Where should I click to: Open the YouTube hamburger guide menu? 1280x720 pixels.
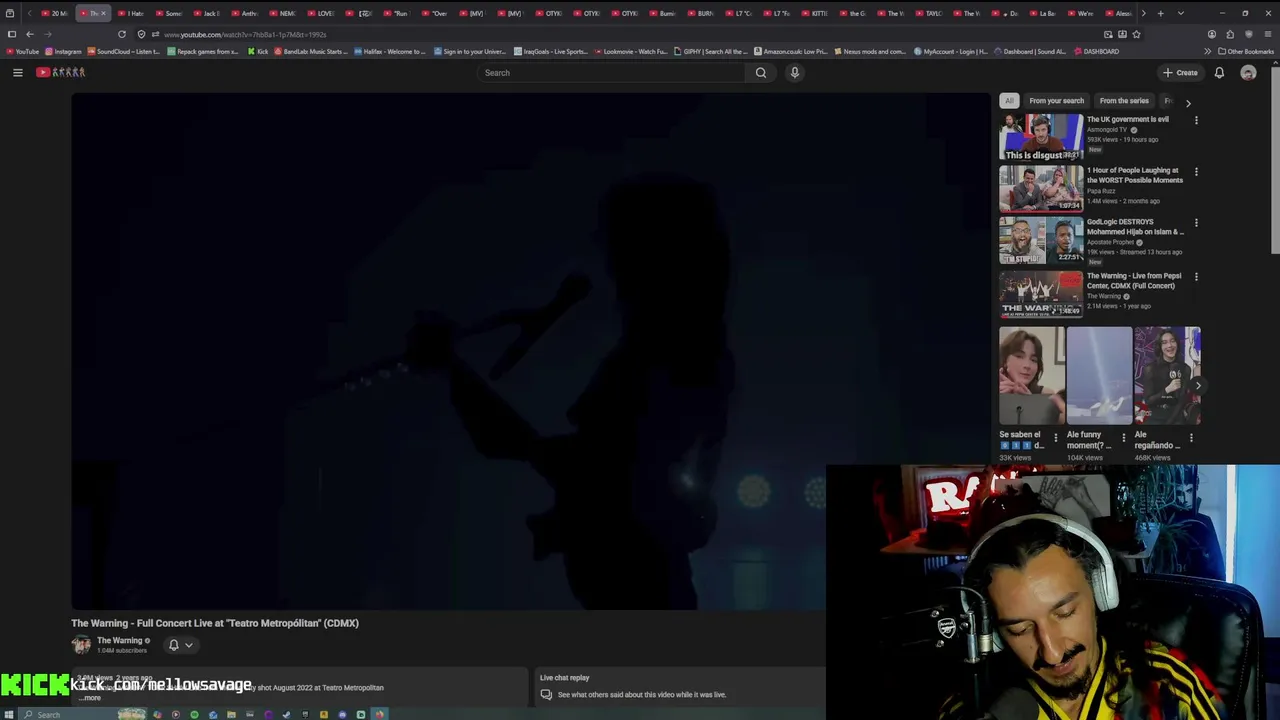(x=17, y=72)
